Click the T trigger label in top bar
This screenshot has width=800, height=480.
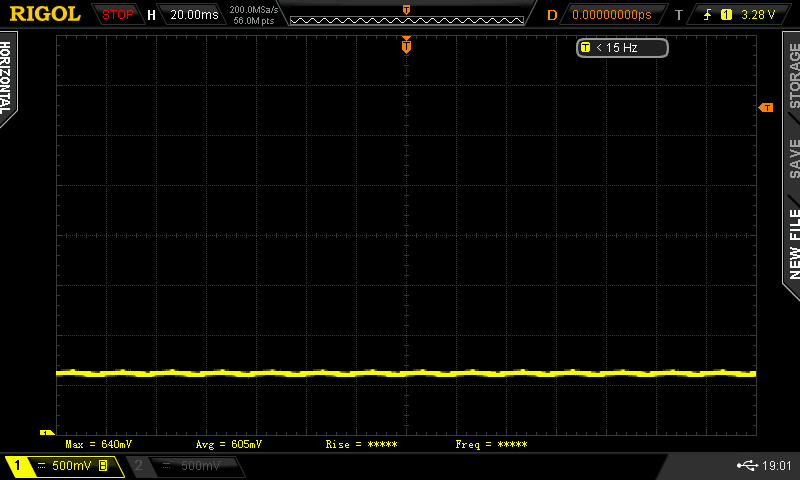pyautogui.click(x=679, y=15)
